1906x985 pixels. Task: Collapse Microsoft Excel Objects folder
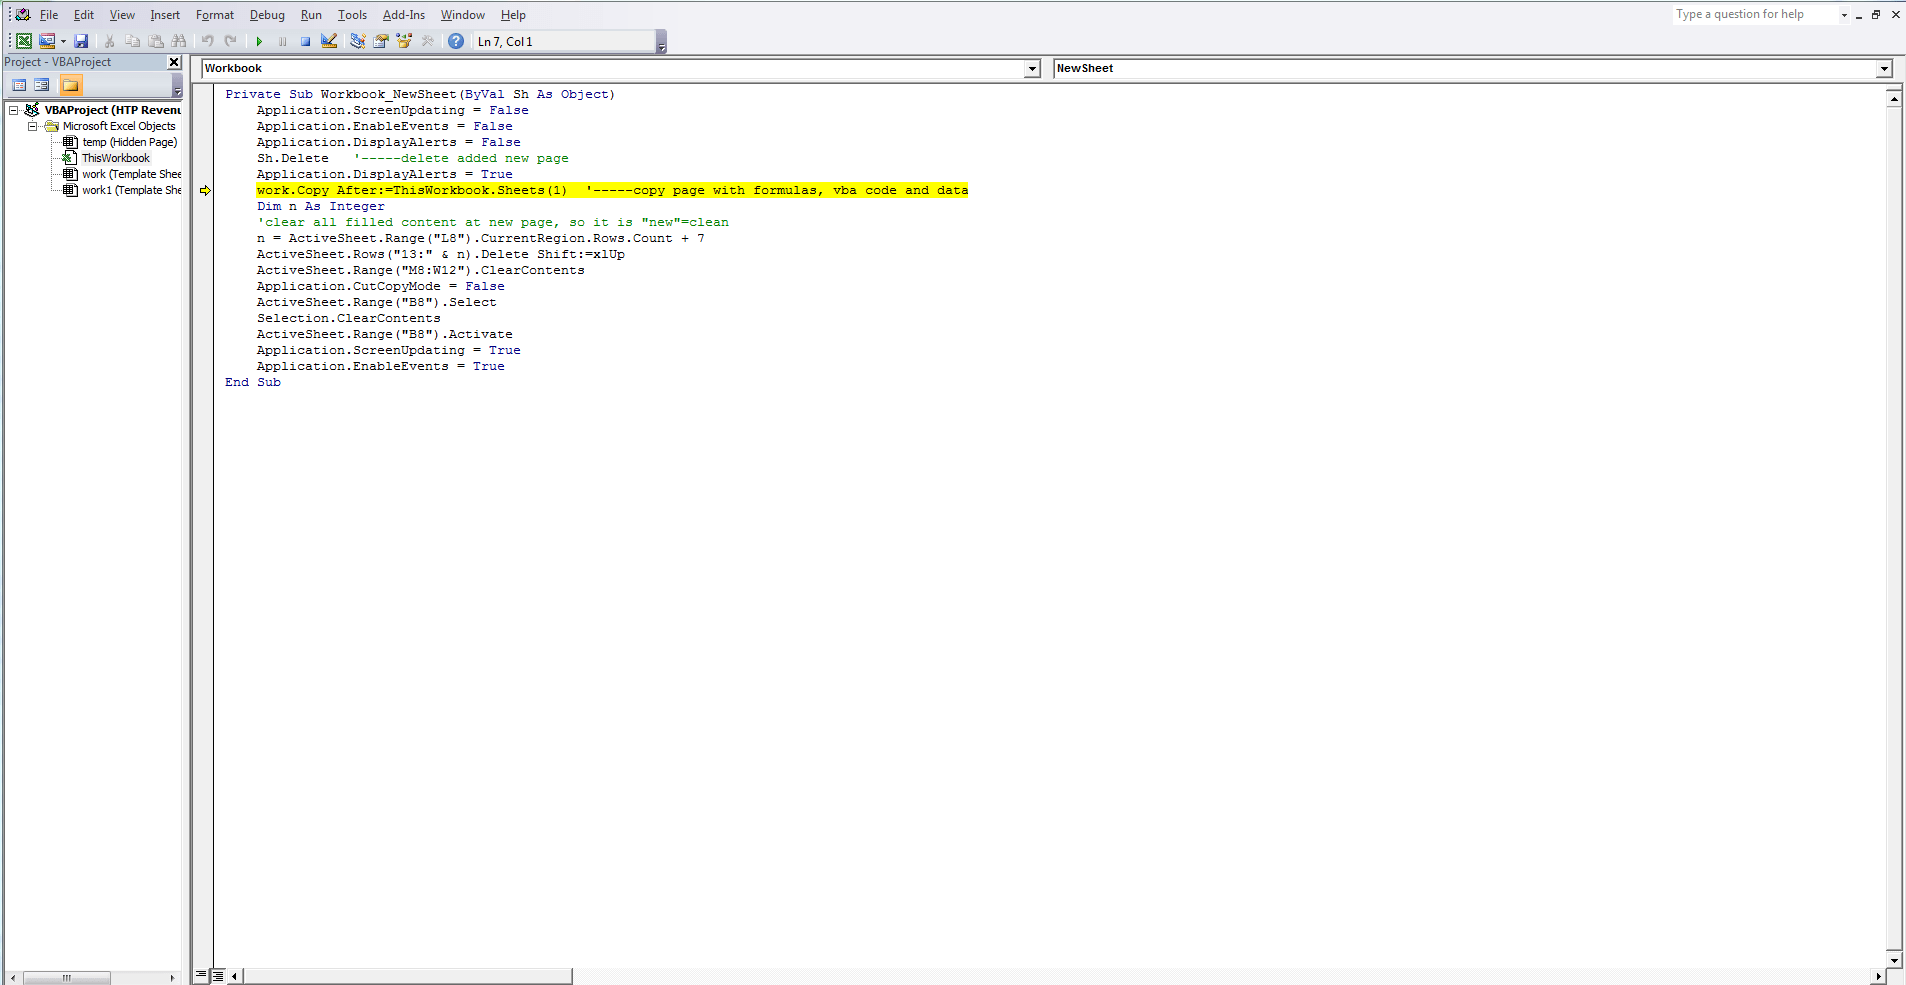(x=33, y=126)
